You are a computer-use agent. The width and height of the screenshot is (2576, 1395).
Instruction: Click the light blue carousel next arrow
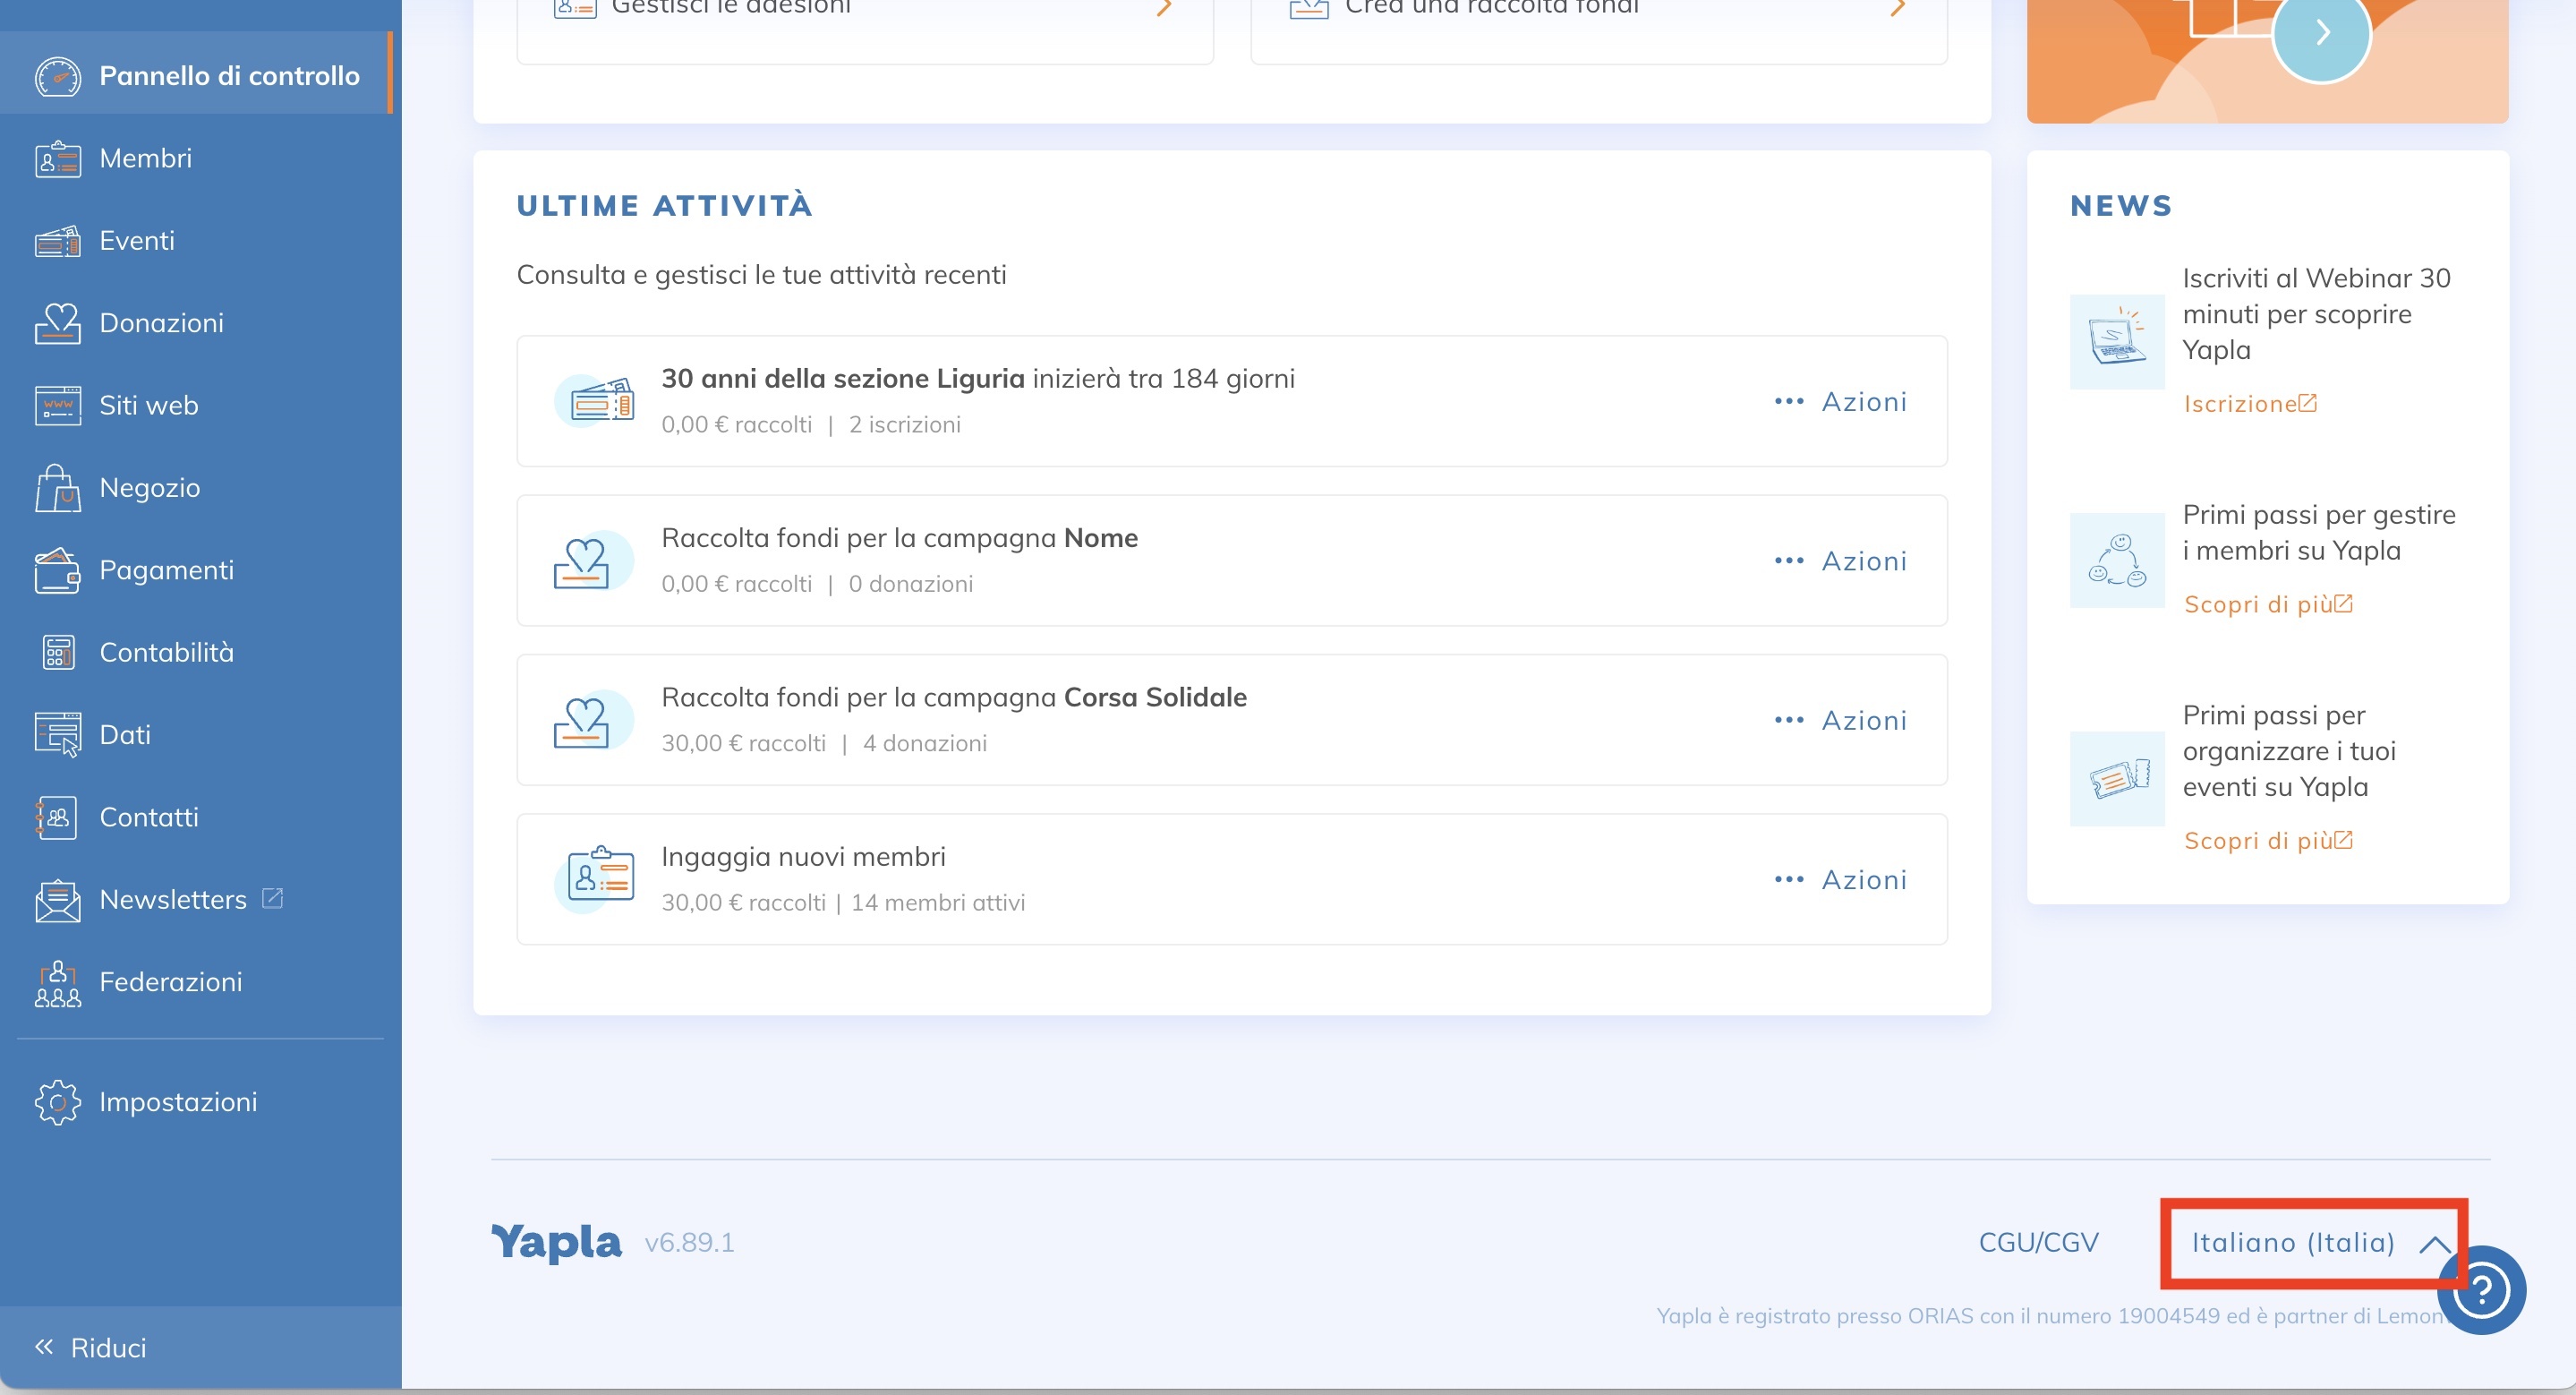point(2321,33)
